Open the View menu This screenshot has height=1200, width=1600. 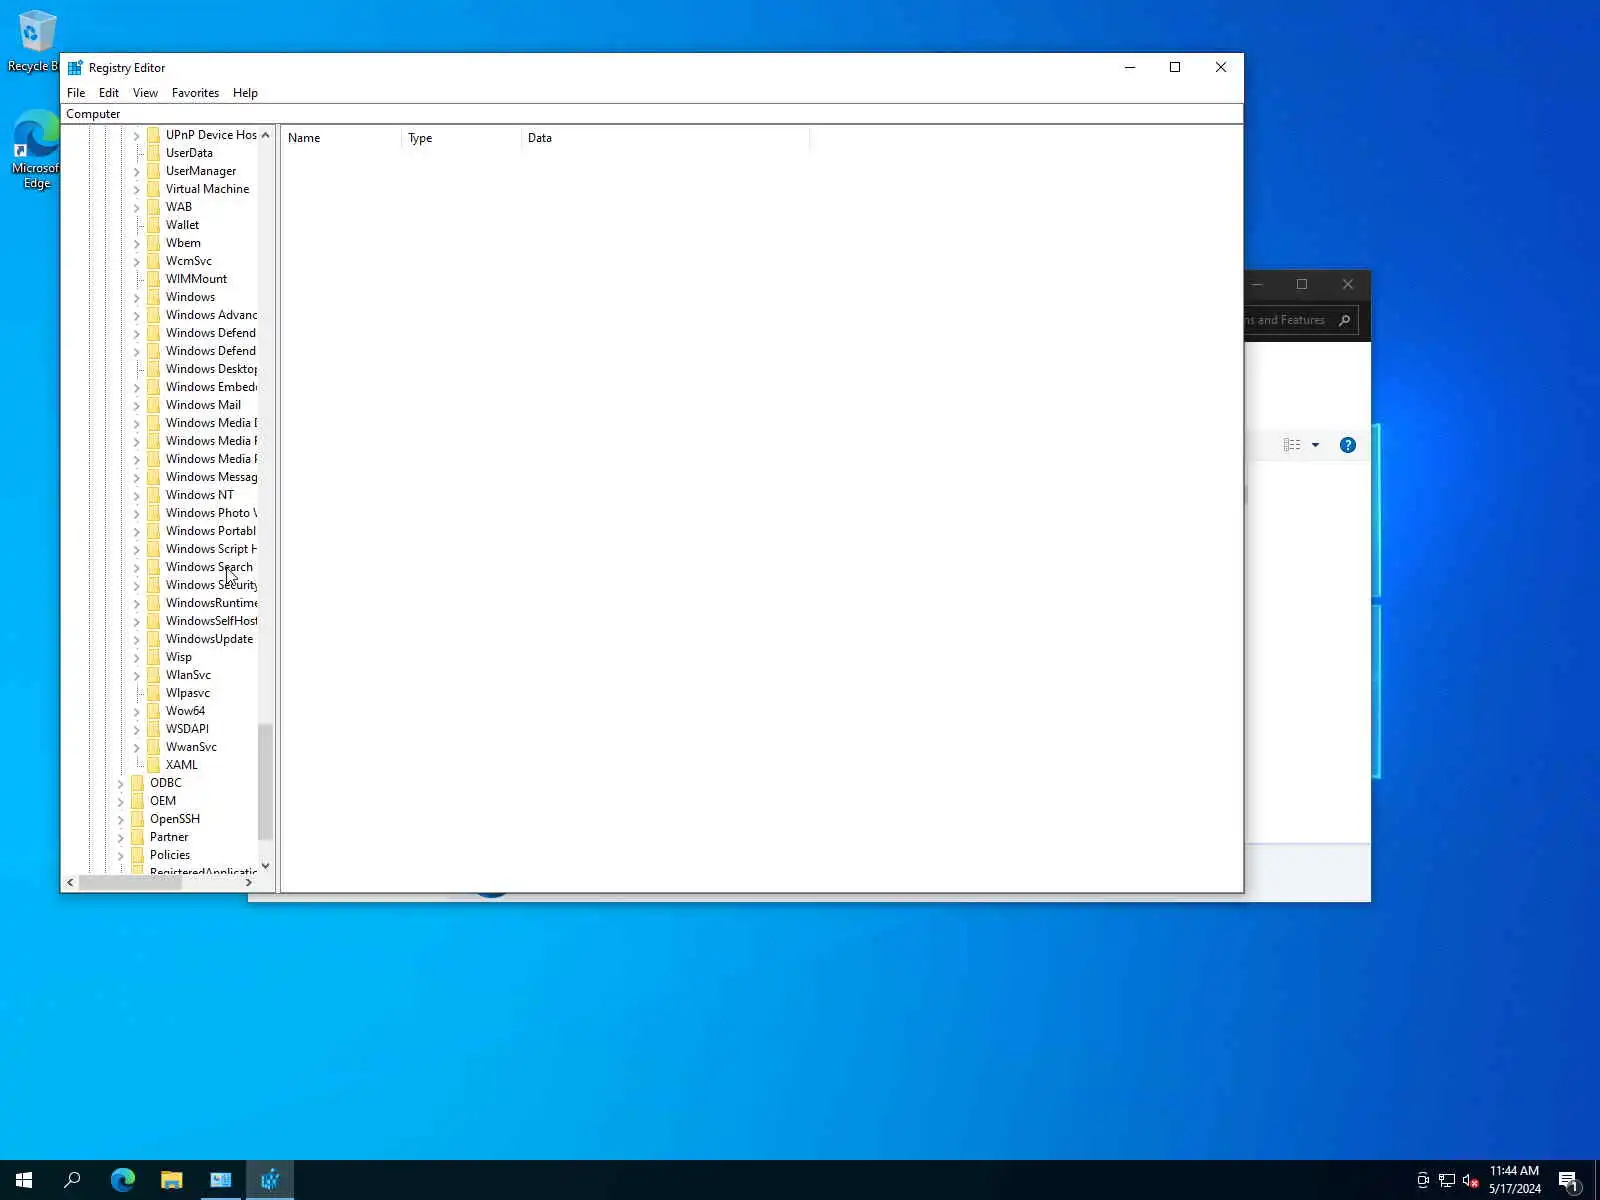(x=145, y=93)
